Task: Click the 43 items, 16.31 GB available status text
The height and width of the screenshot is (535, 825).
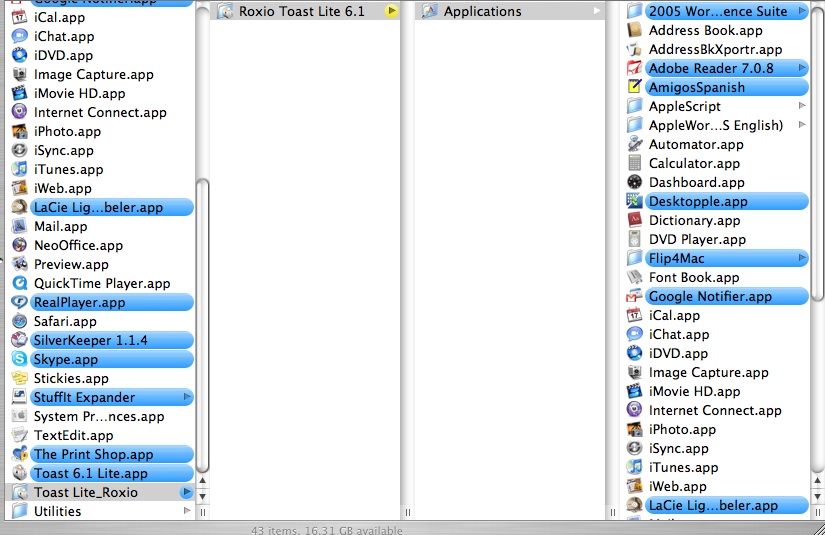Action: pyautogui.click(x=327, y=530)
